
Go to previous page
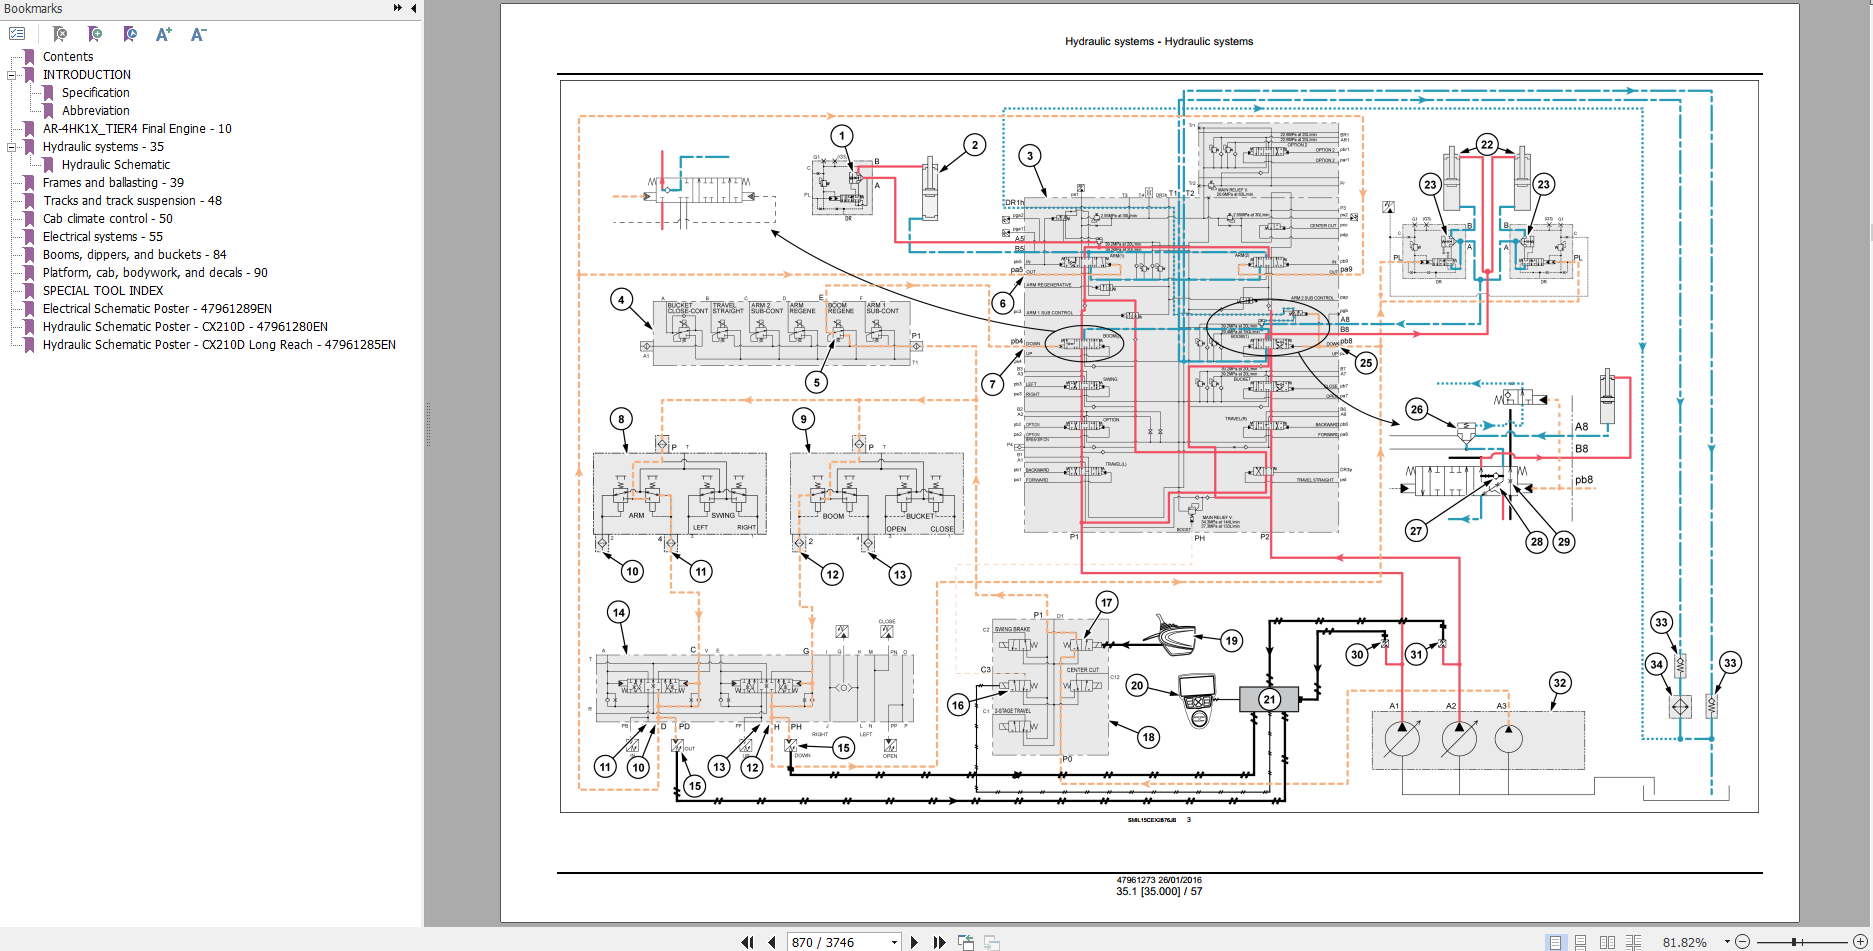click(x=771, y=942)
